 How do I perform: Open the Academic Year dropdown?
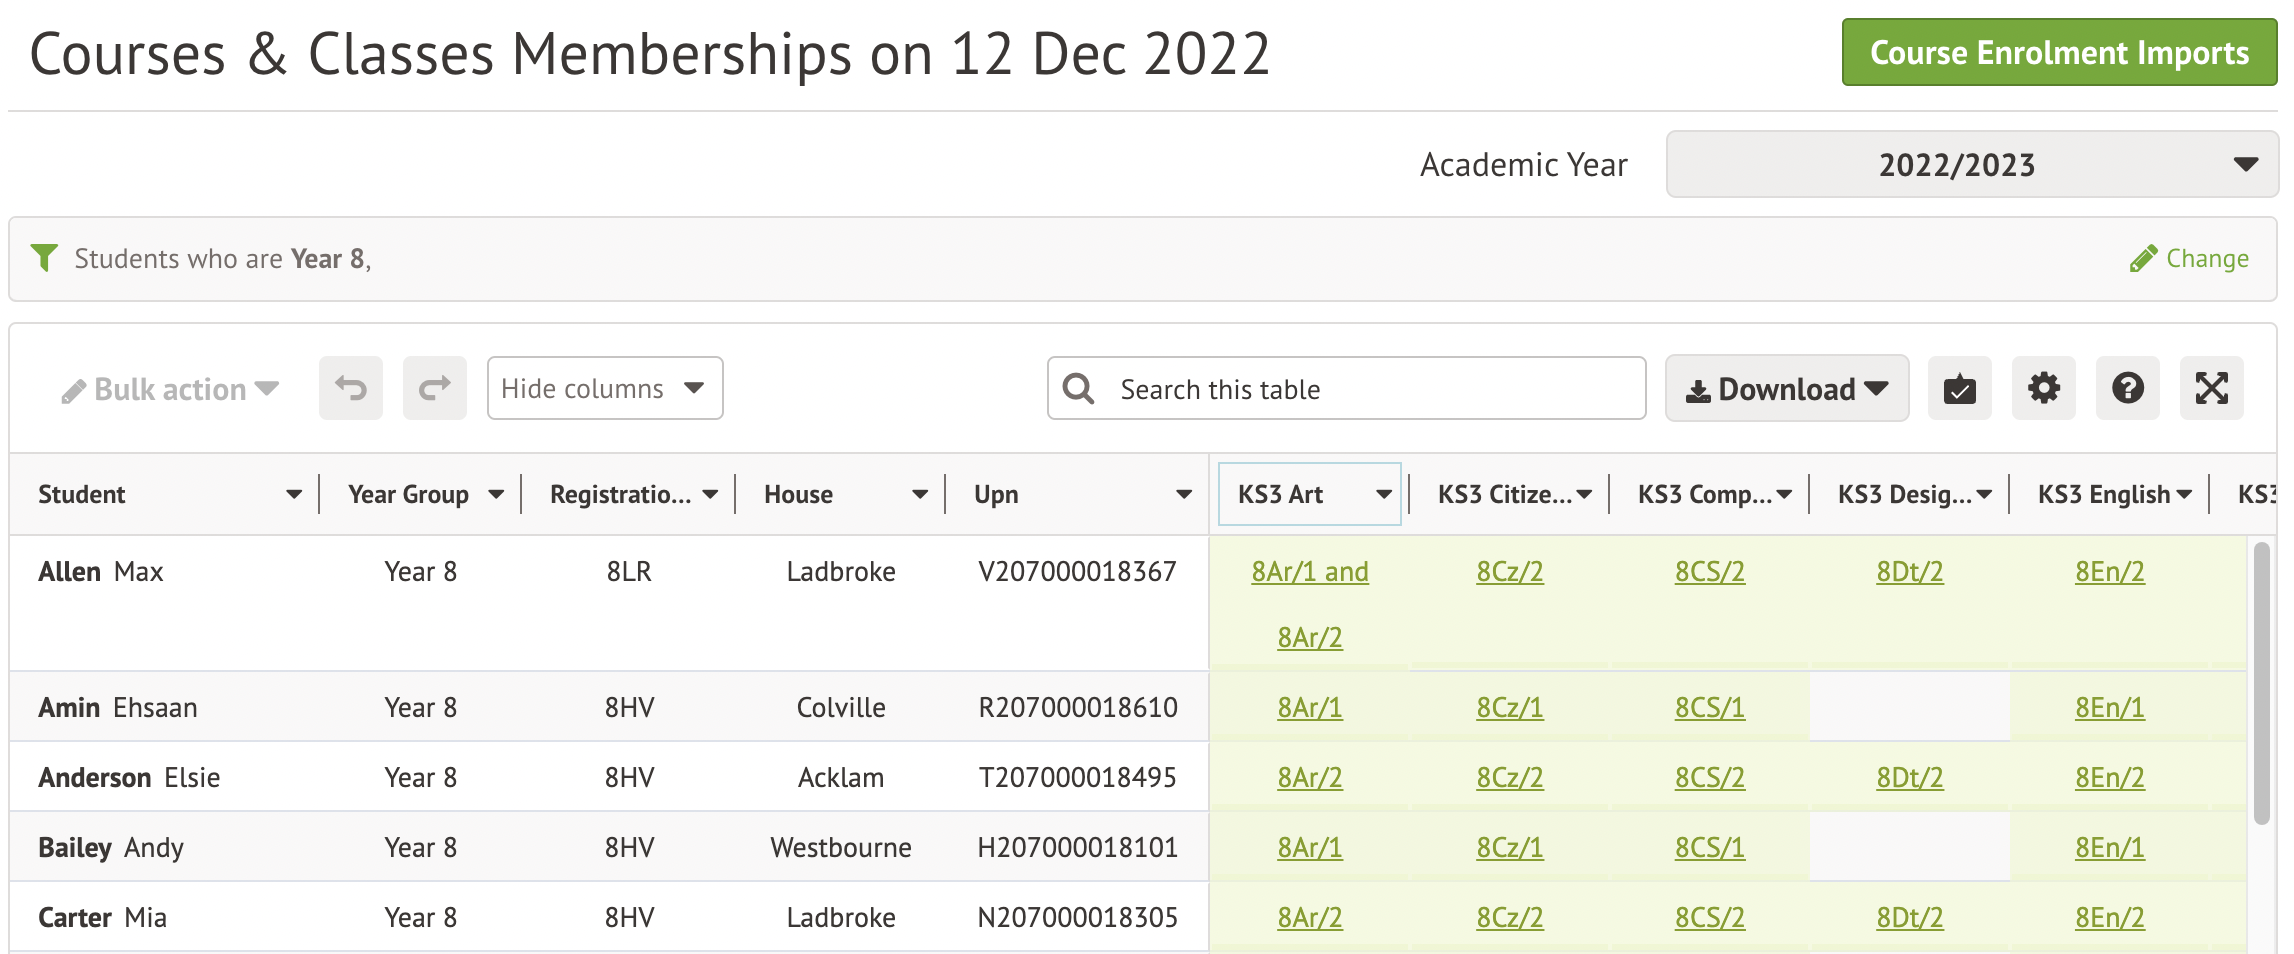[1971, 164]
